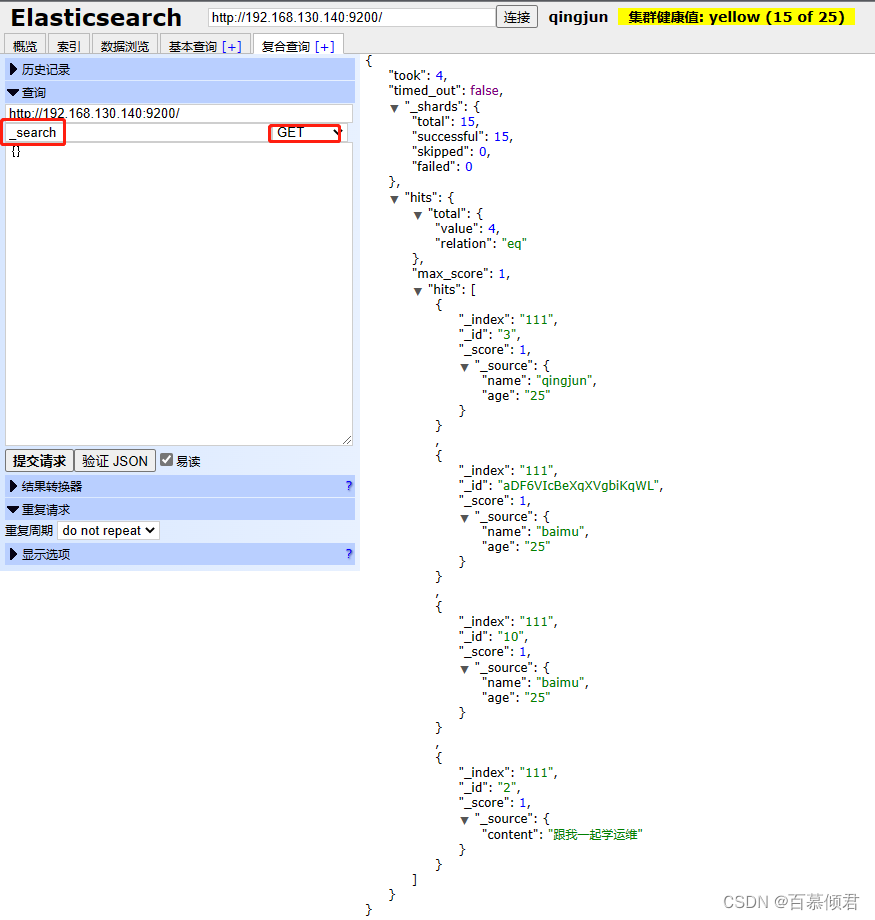
Task: Collapse "_source" containing content field
Action: pyautogui.click(x=465, y=820)
